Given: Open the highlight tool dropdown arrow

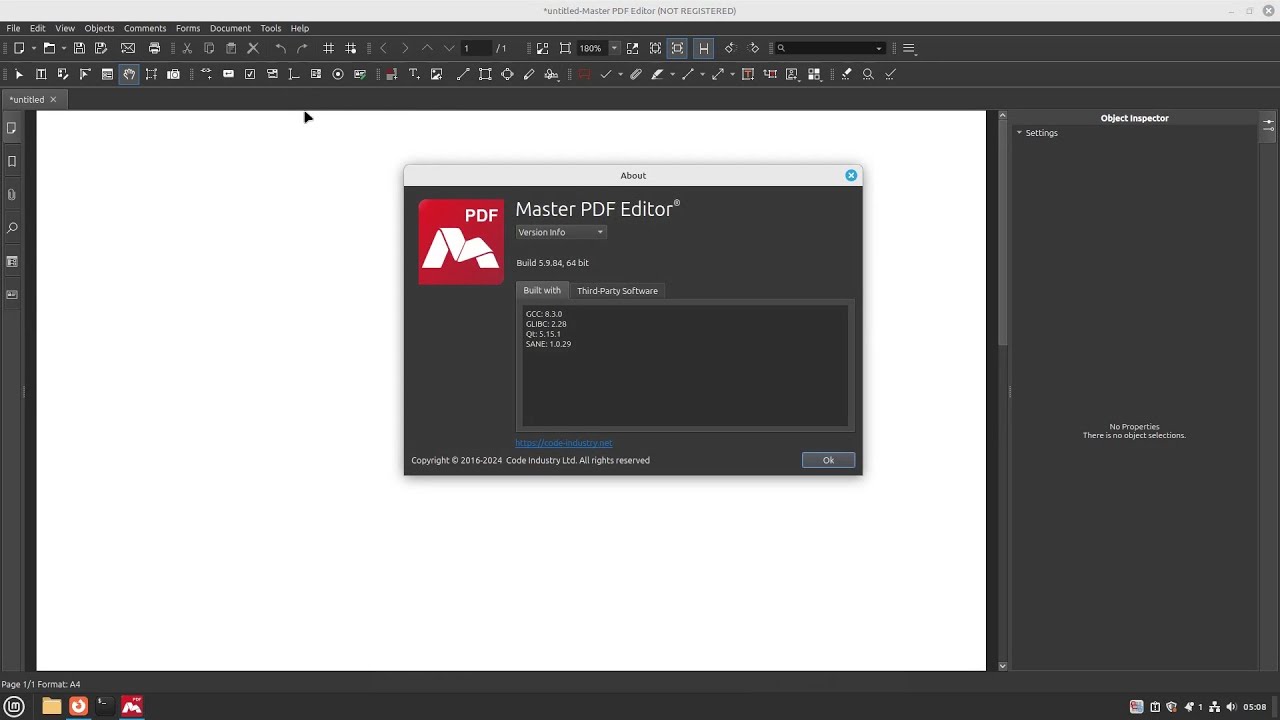Looking at the screenshot, I should tap(672, 74).
